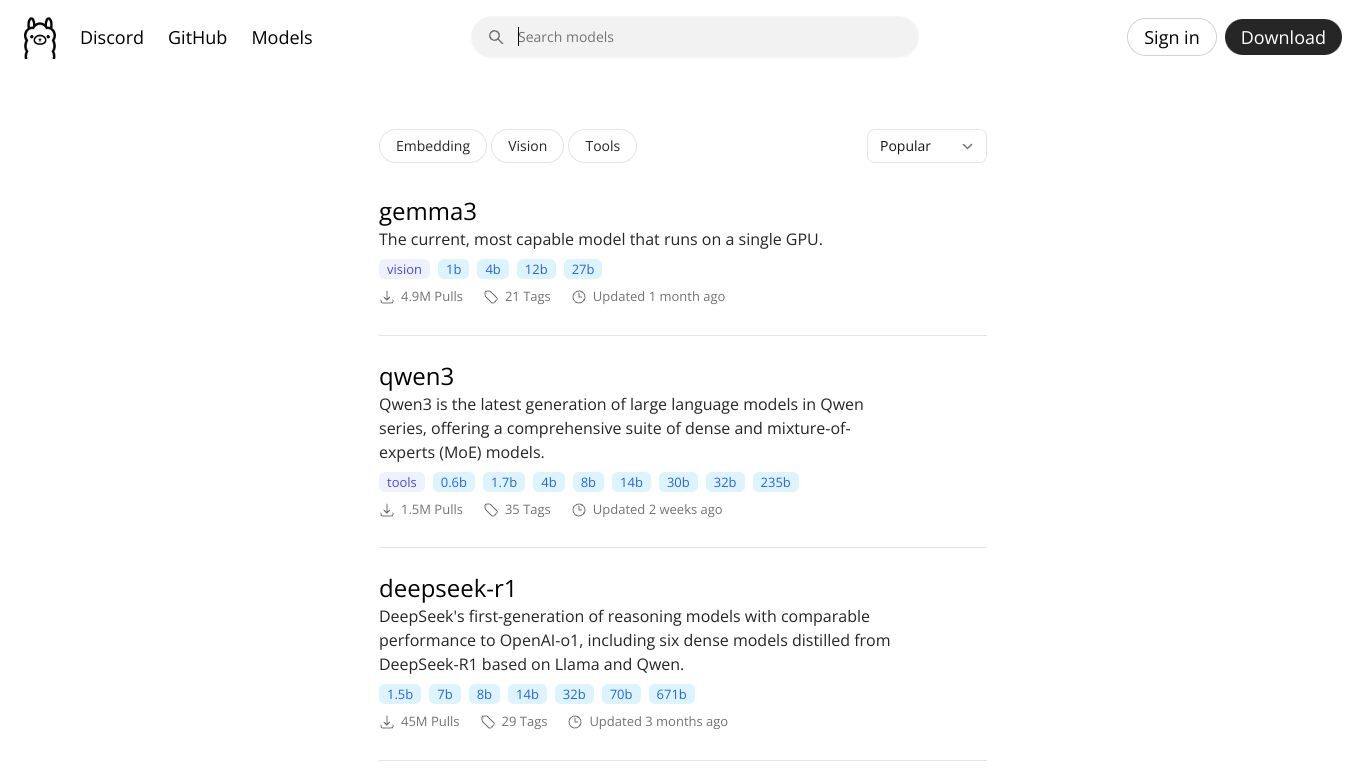Click deepseek-r1 7b size tag
This screenshot has width=1366, height=768.
click(445, 694)
